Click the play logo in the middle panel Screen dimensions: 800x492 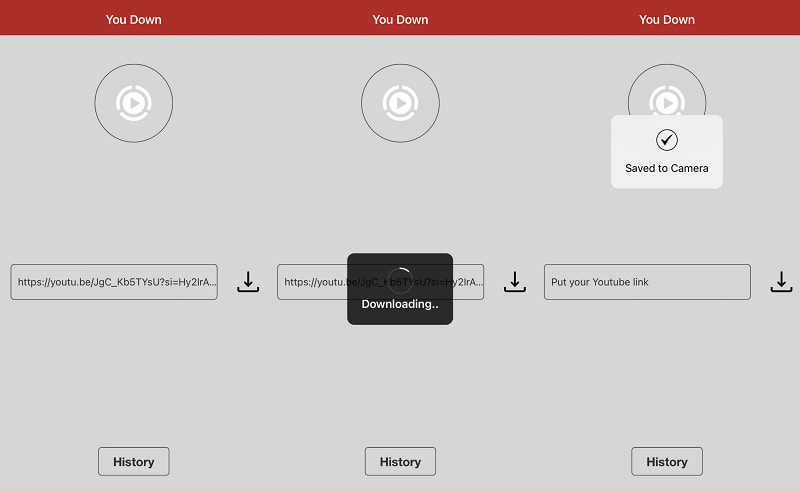click(400, 102)
